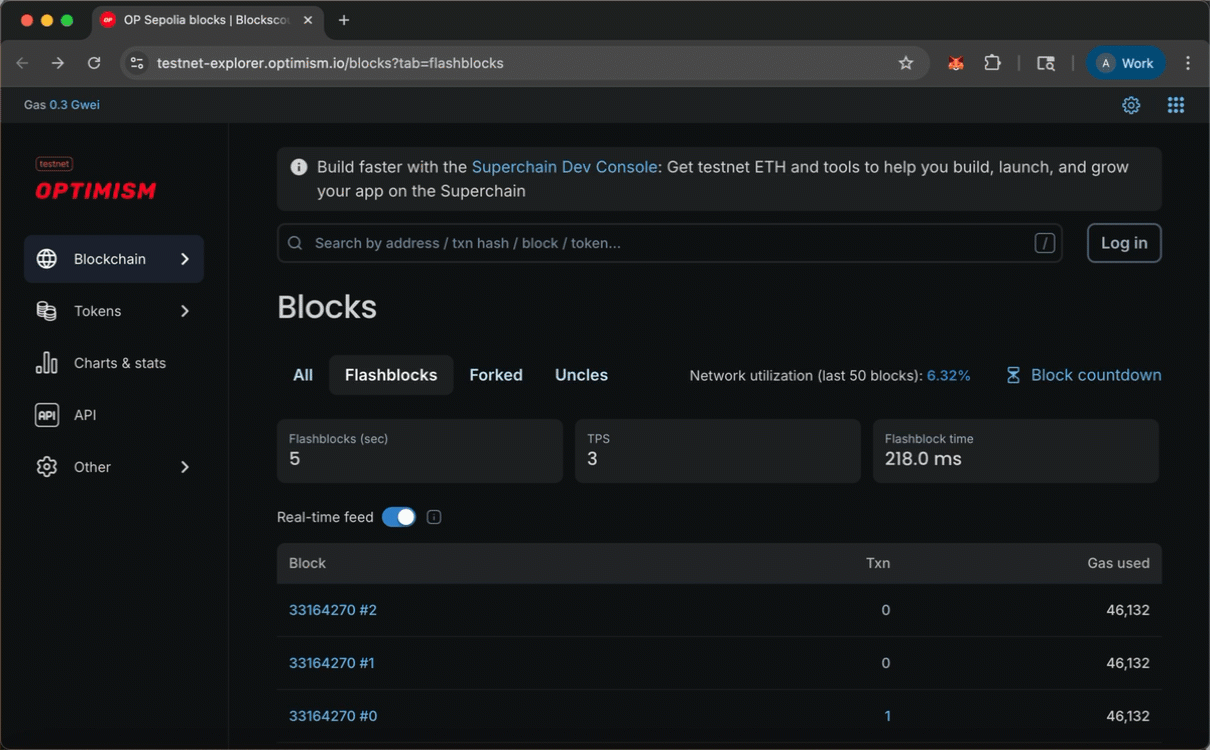Viewport: 1210px width, 750px height.
Task: Expand the Tokens sidebar section
Action: click(x=184, y=311)
